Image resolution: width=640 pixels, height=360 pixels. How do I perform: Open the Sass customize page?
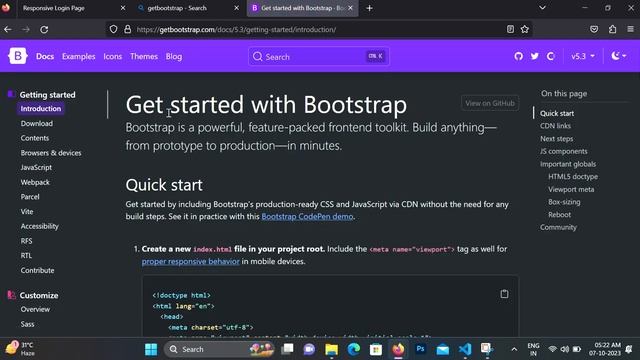coord(27,324)
